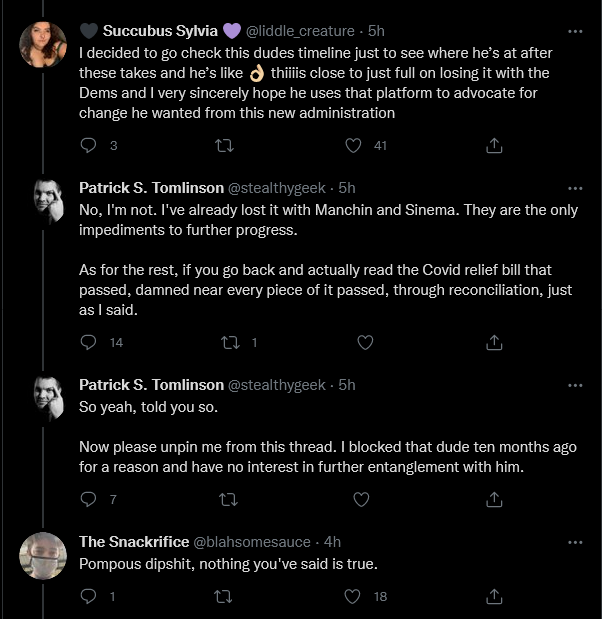Image resolution: width=602 pixels, height=619 pixels.
Task: Open @liddle_creature profile handle
Action: coord(300,31)
